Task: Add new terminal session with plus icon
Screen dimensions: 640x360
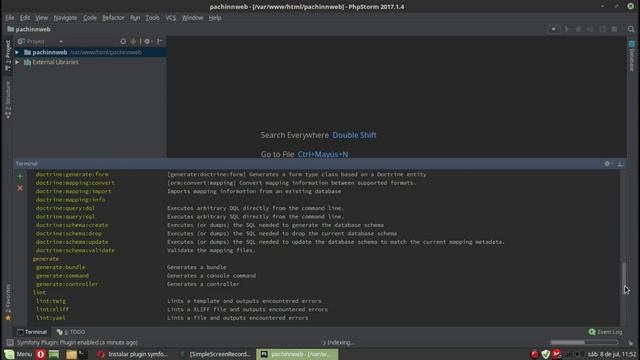Action: click(x=20, y=176)
